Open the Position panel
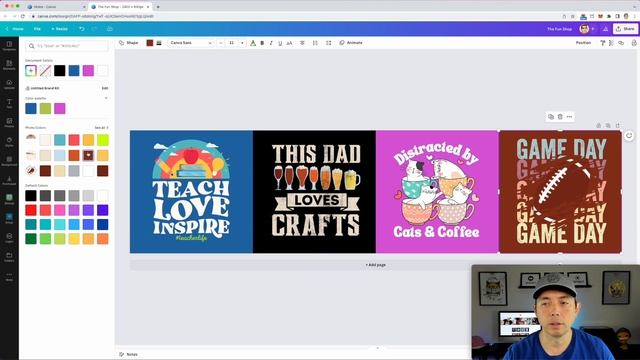This screenshot has height=360, width=640. click(583, 43)
